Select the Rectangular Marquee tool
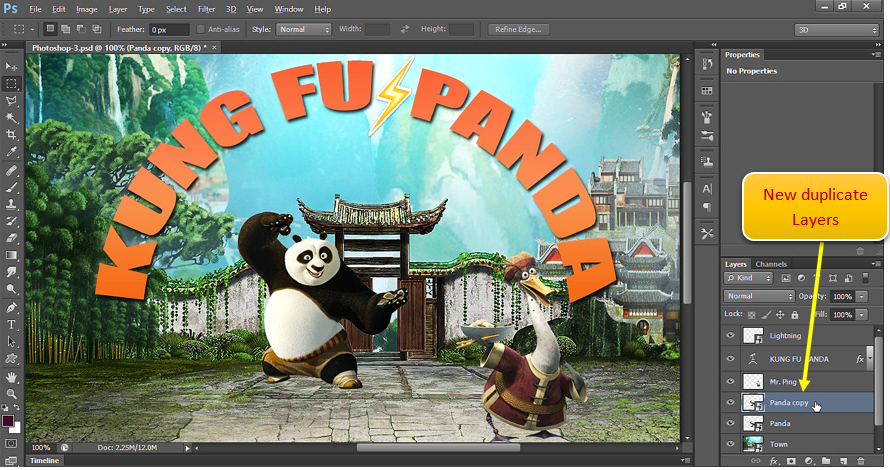Screen dimensions: 890x470 pos(11,84)
